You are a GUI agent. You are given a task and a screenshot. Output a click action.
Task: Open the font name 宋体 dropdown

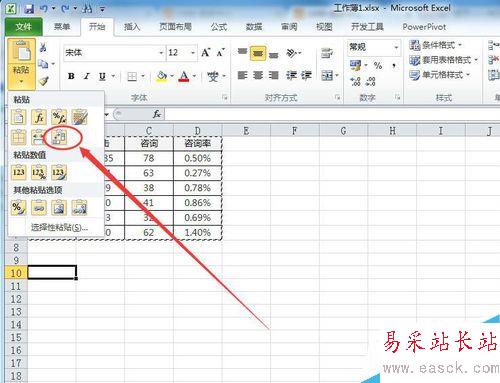click(161, 53)
